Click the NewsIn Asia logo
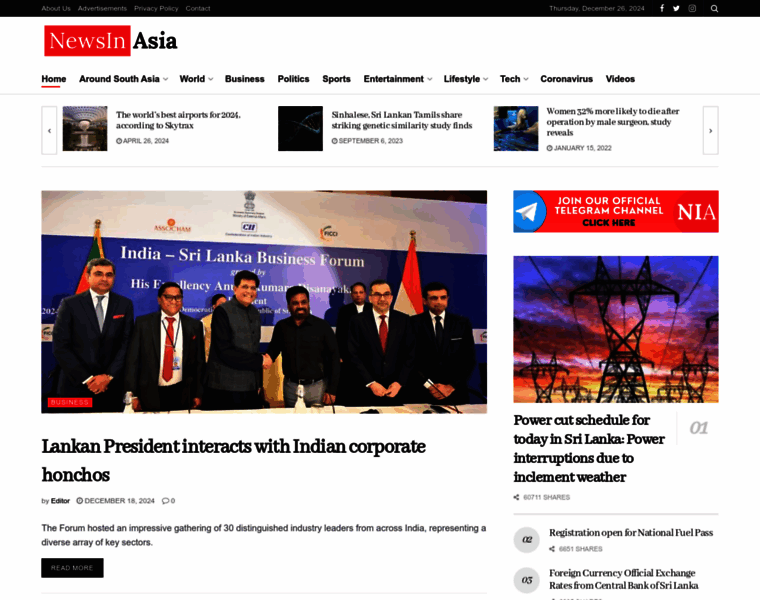The width and height of the screenshot is (760, 600). click(111, 41)
